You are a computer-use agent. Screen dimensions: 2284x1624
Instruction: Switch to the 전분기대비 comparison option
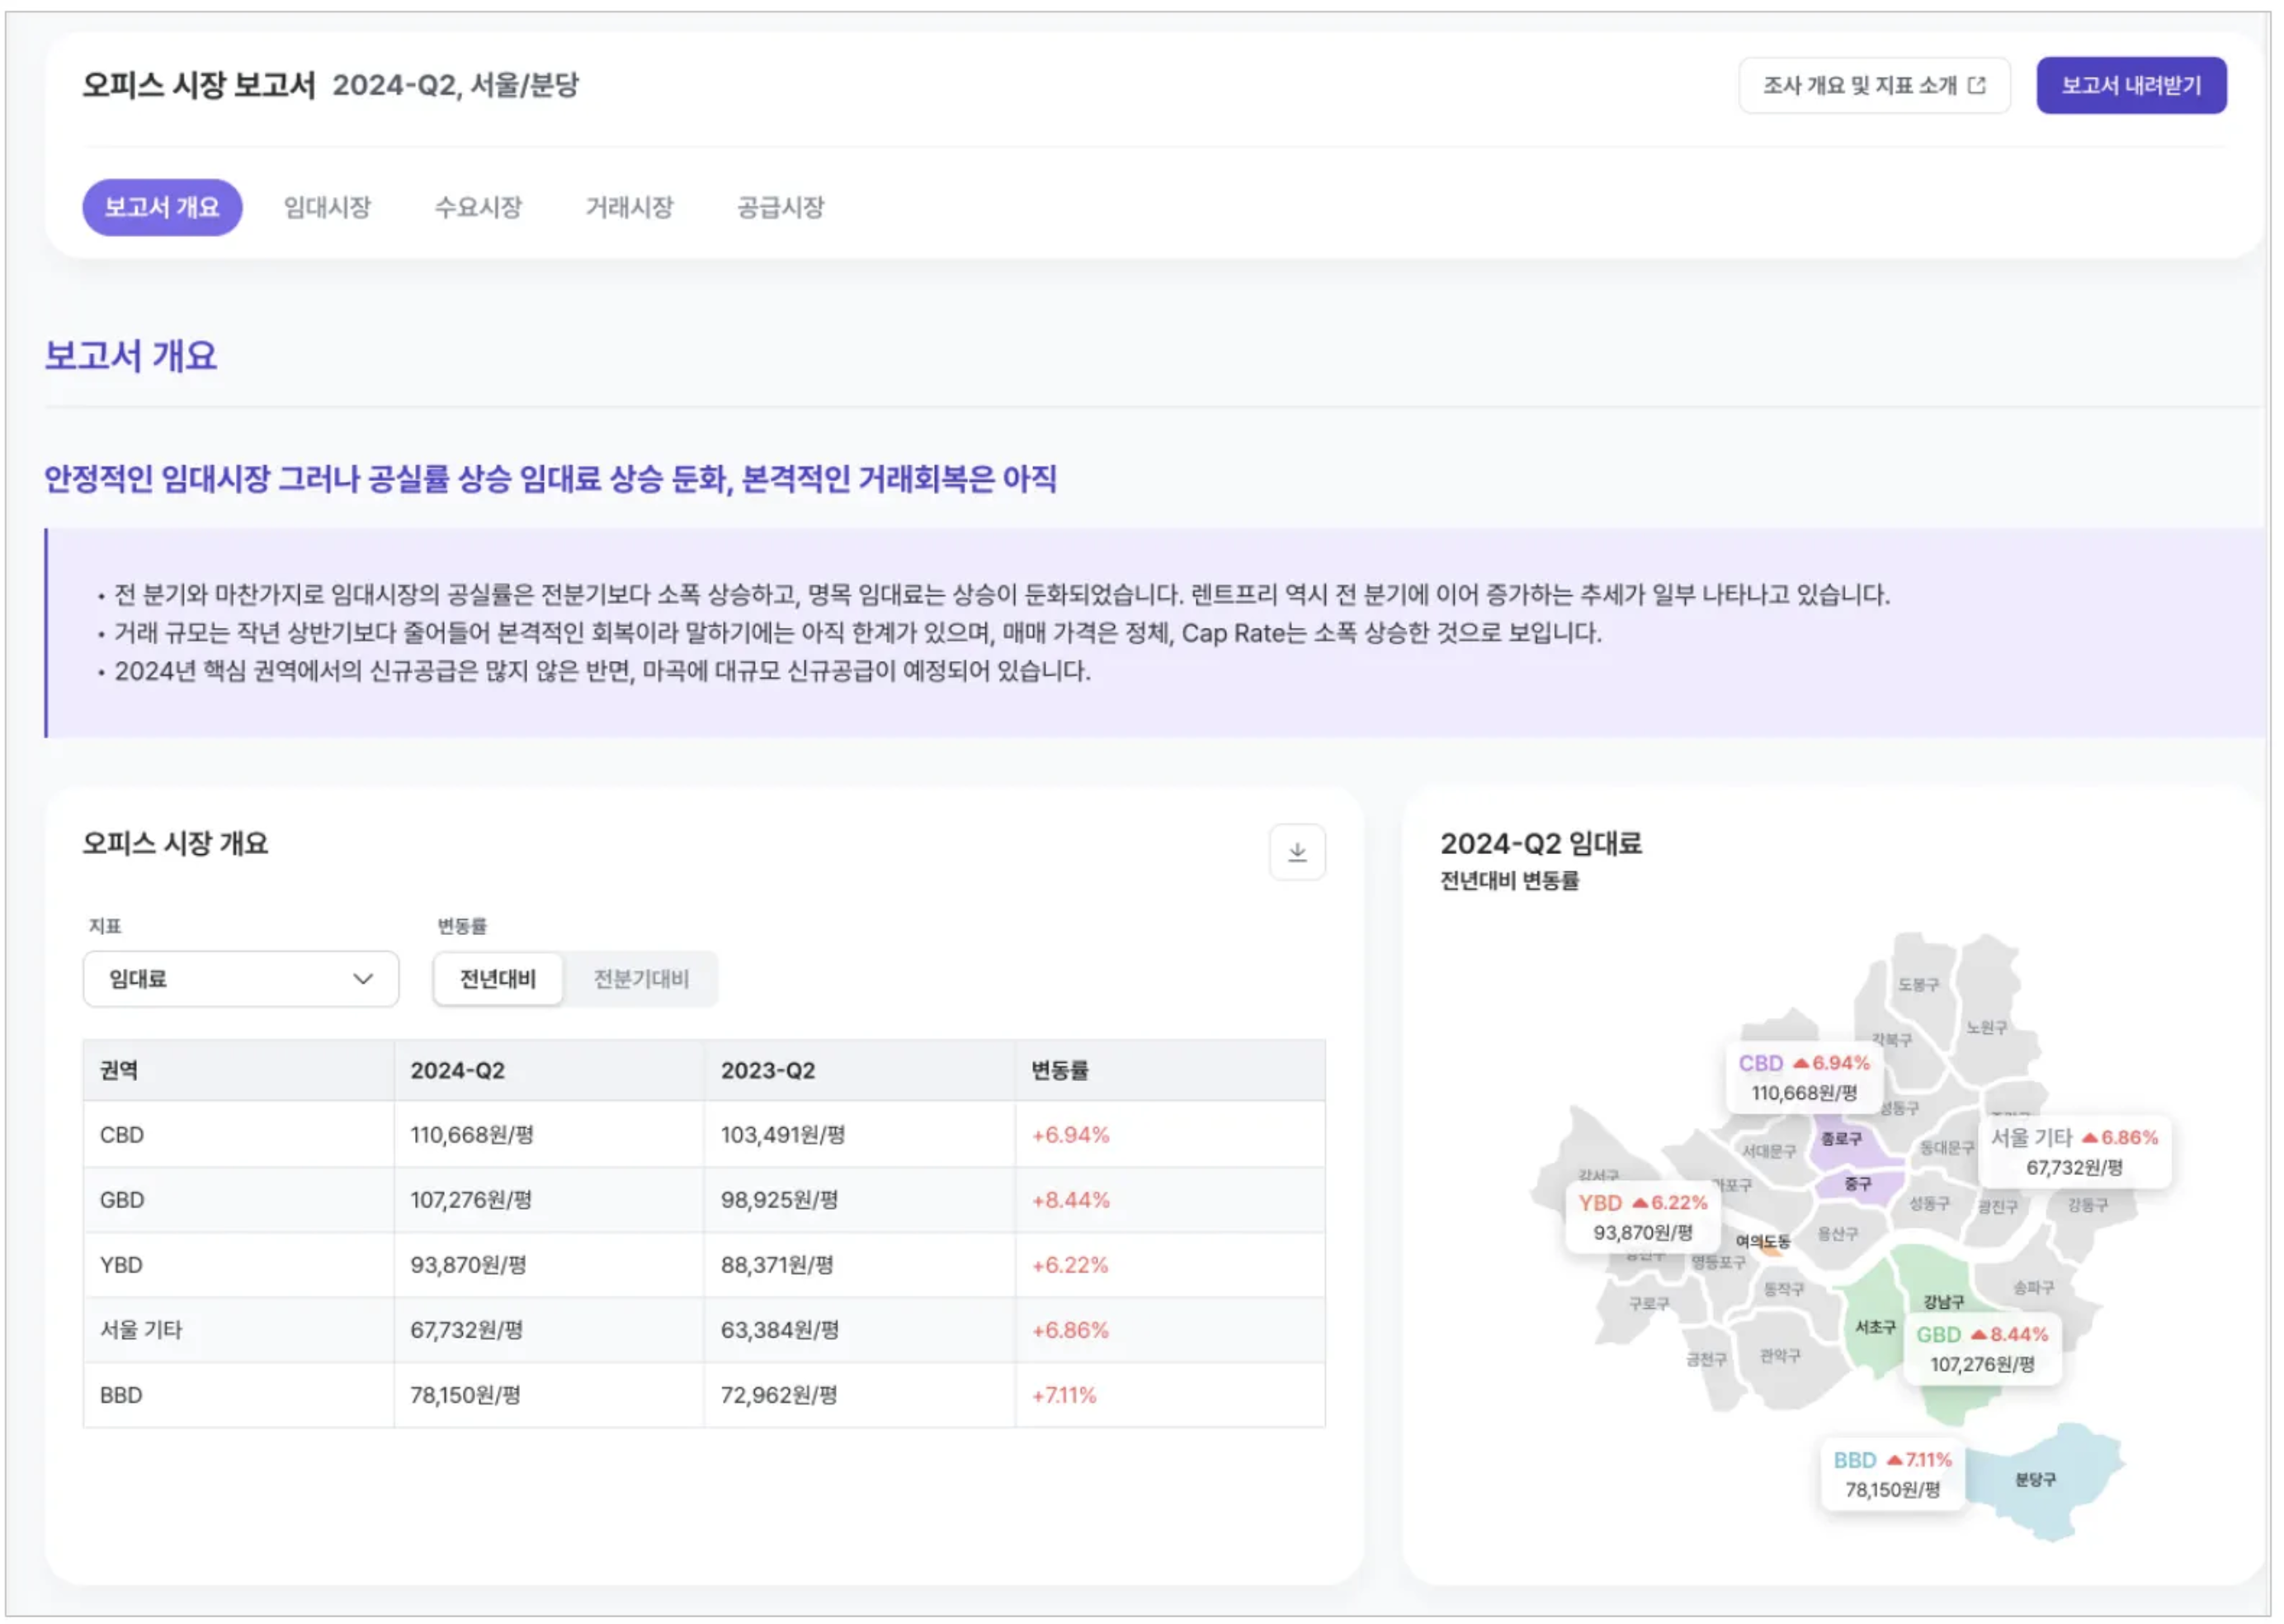(641, 979)
